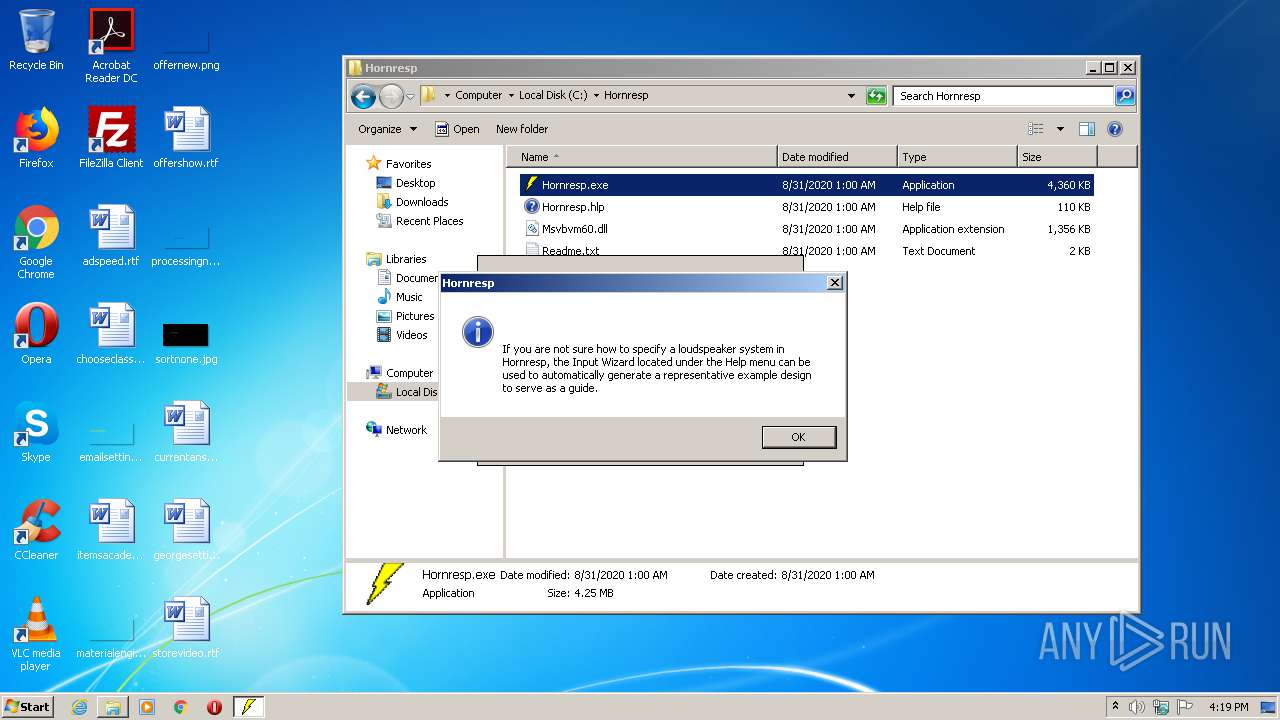
Task: Open Chrome from the taskbar
Action: [181, 706]
